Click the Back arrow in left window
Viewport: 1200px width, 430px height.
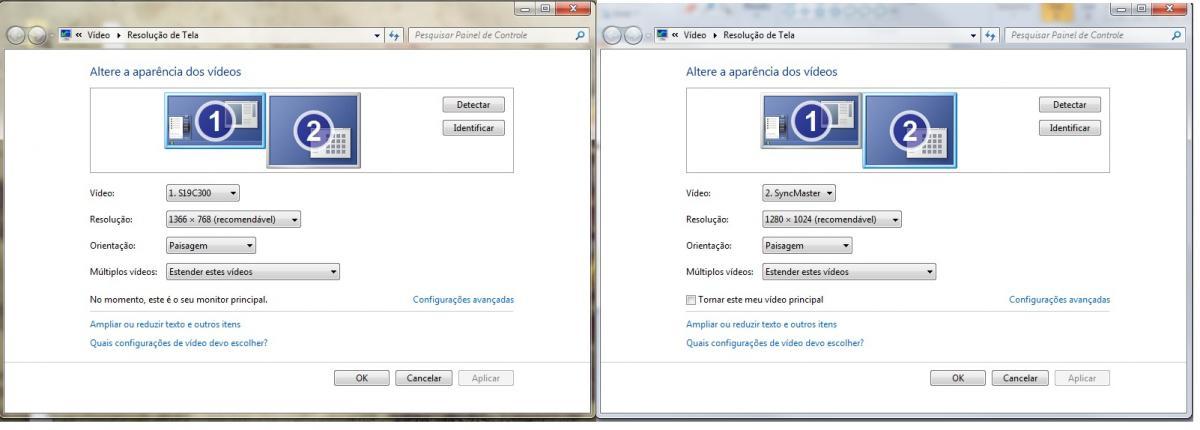click(x=14, y=35)
